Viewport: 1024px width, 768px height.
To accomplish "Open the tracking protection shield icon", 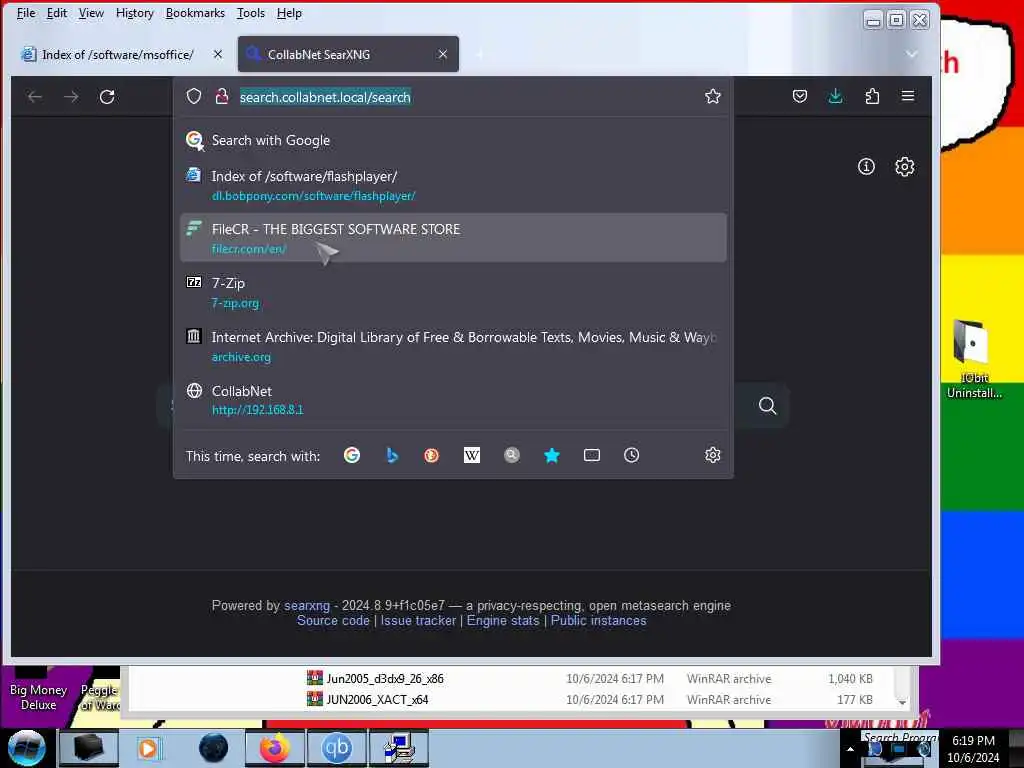I will tap(194, 97).
